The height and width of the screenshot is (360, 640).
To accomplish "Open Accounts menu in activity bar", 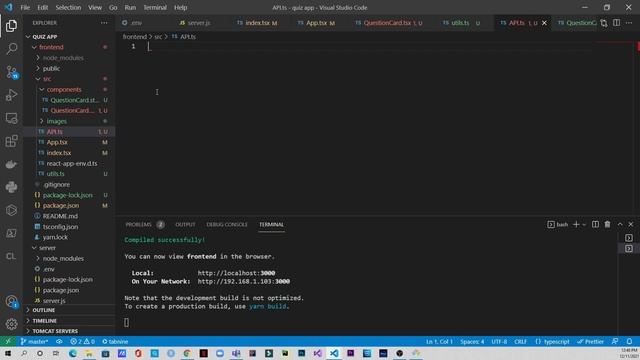I will [x=11, y=302].
